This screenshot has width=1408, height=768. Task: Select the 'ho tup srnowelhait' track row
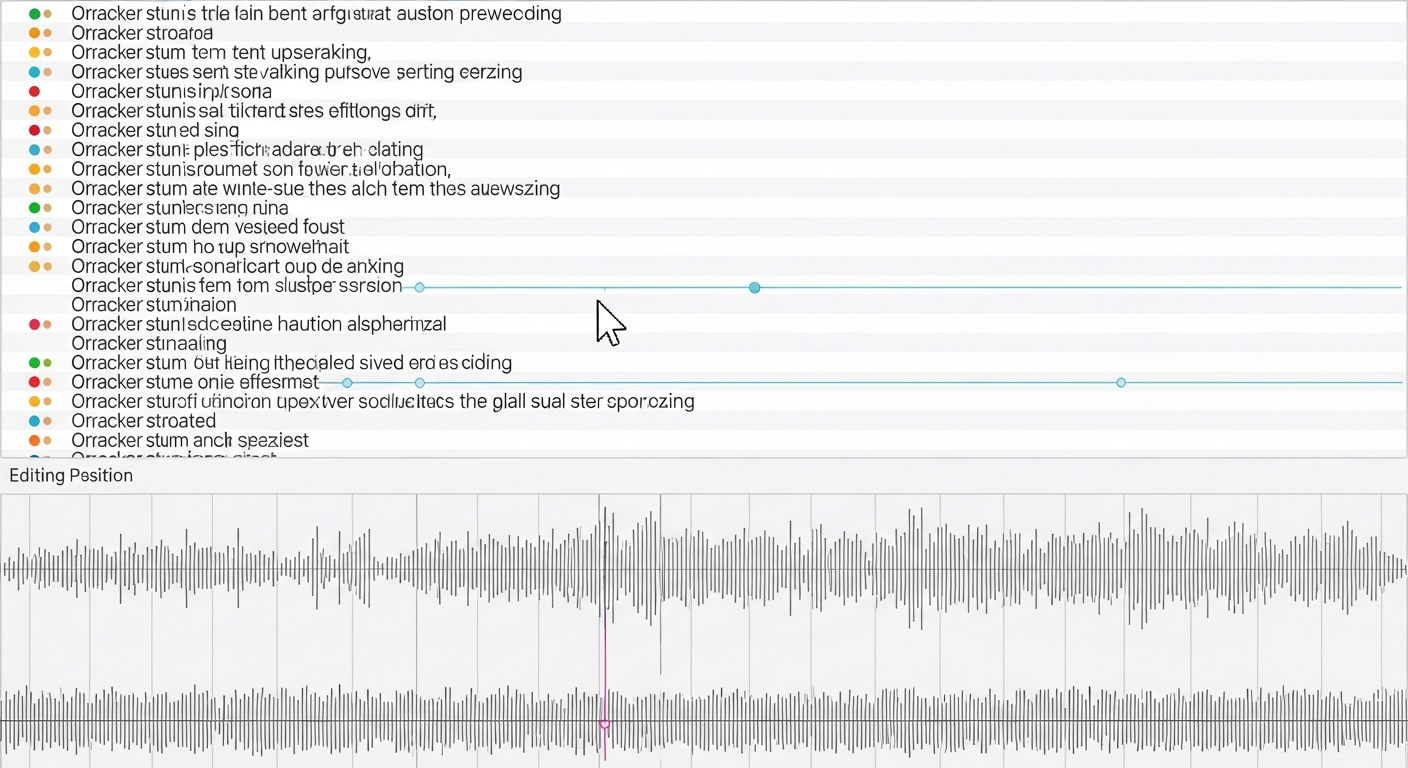(210, 247)
